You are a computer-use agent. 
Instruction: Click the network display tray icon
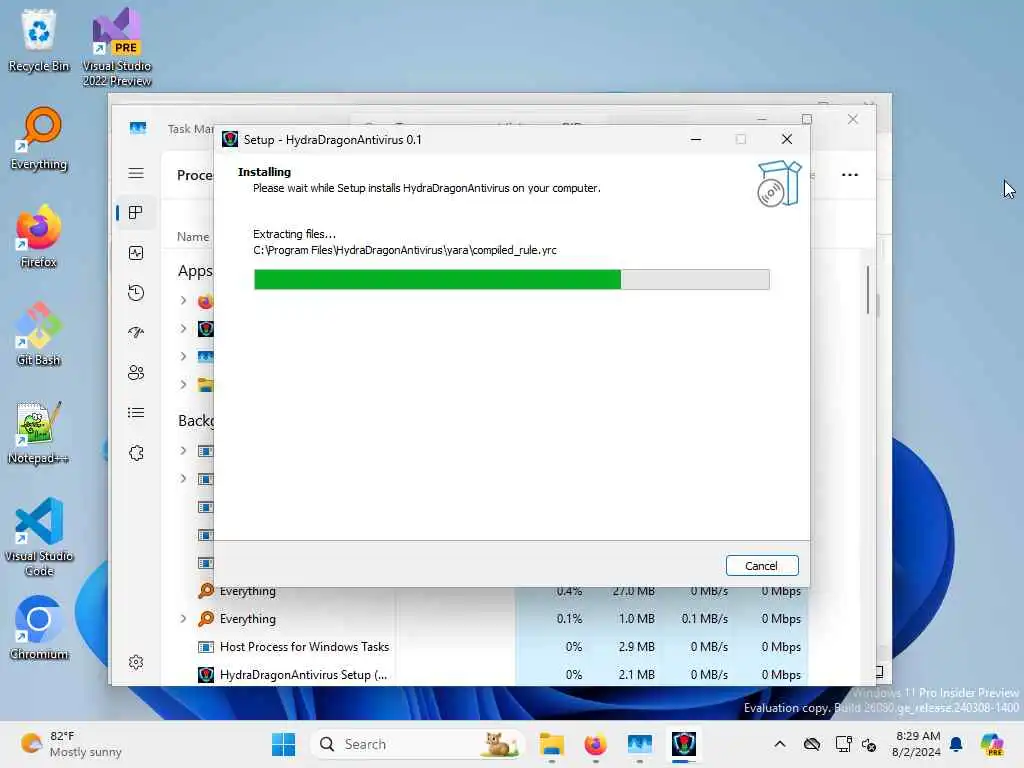tap(843, 744)
